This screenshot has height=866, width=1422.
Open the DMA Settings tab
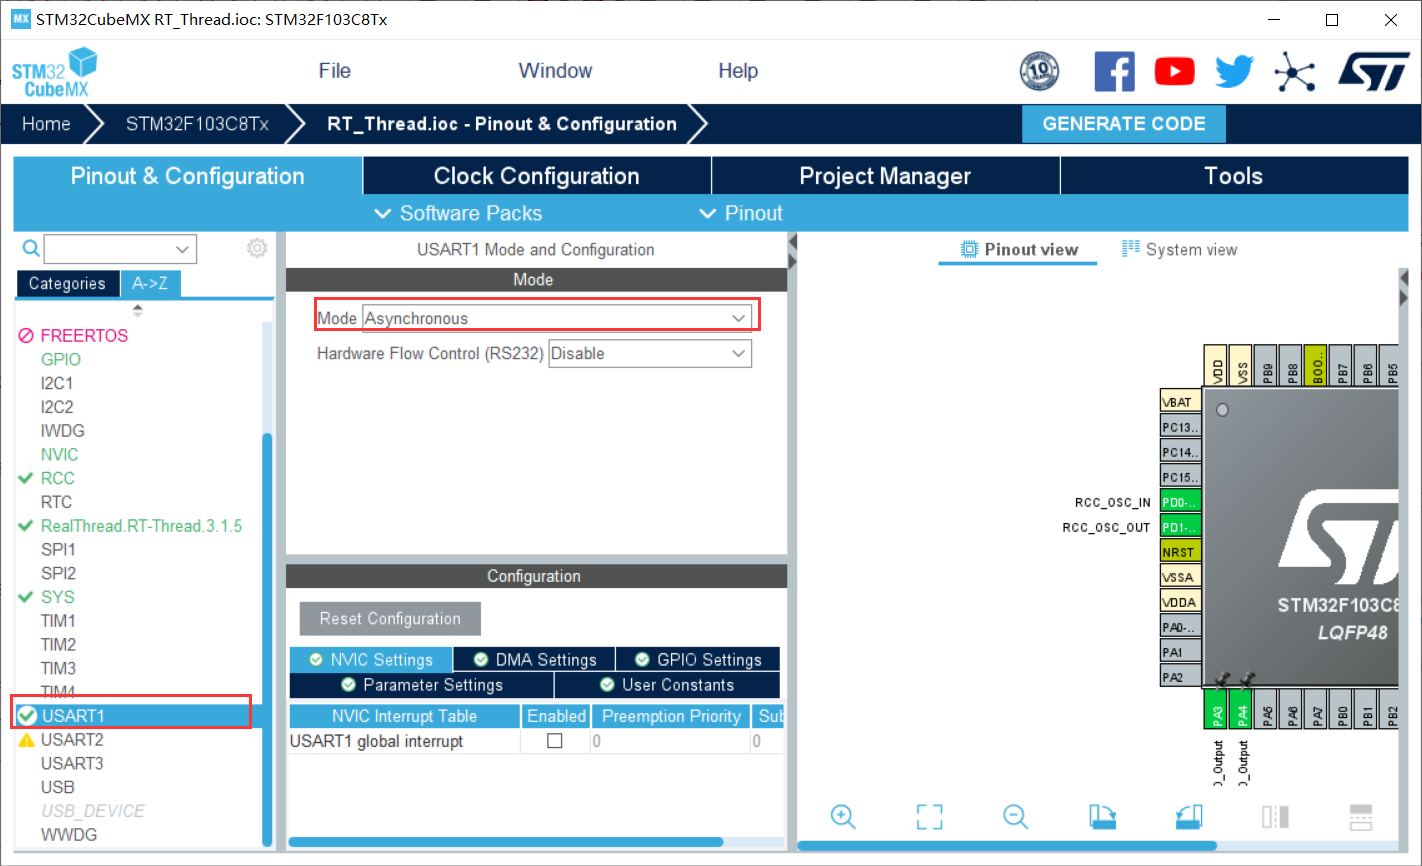(x=535, y=660)
